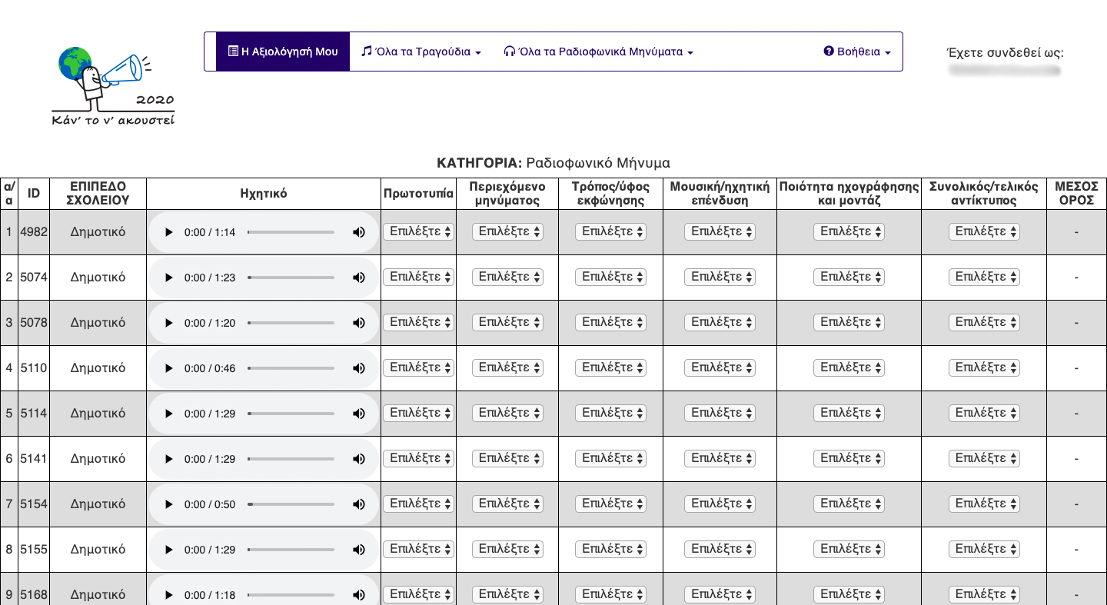Screen dimensions: 1107x605
Task: Open Περιεχόμενο μηνύματος dropdown for ID 5078
Action: coord(507,322)
